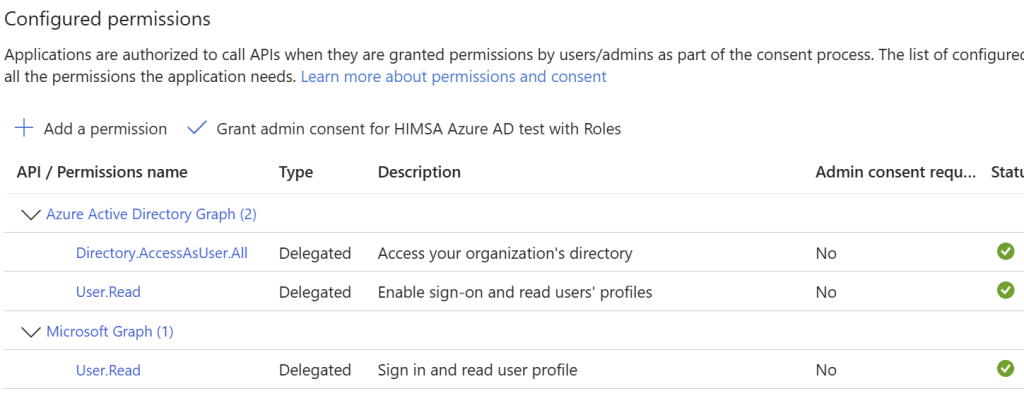Click No in Sign in and read row
Screen dimensions: 1024x396
pos(825,371)
